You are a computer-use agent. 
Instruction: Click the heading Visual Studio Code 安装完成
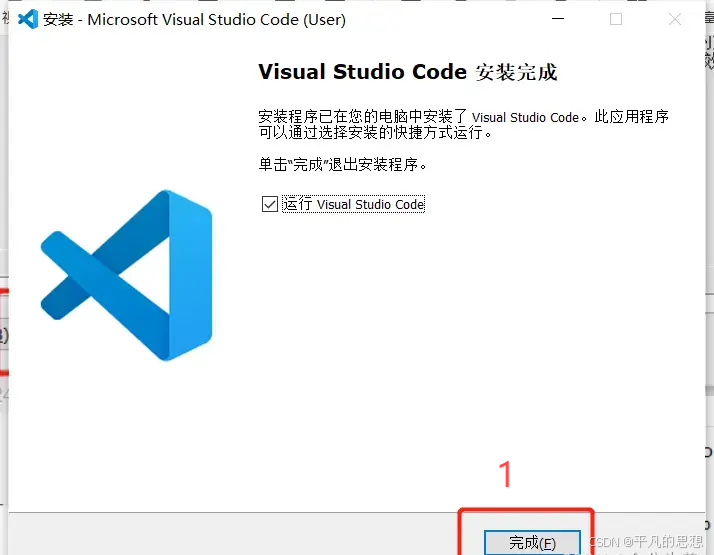click(408, 72)
